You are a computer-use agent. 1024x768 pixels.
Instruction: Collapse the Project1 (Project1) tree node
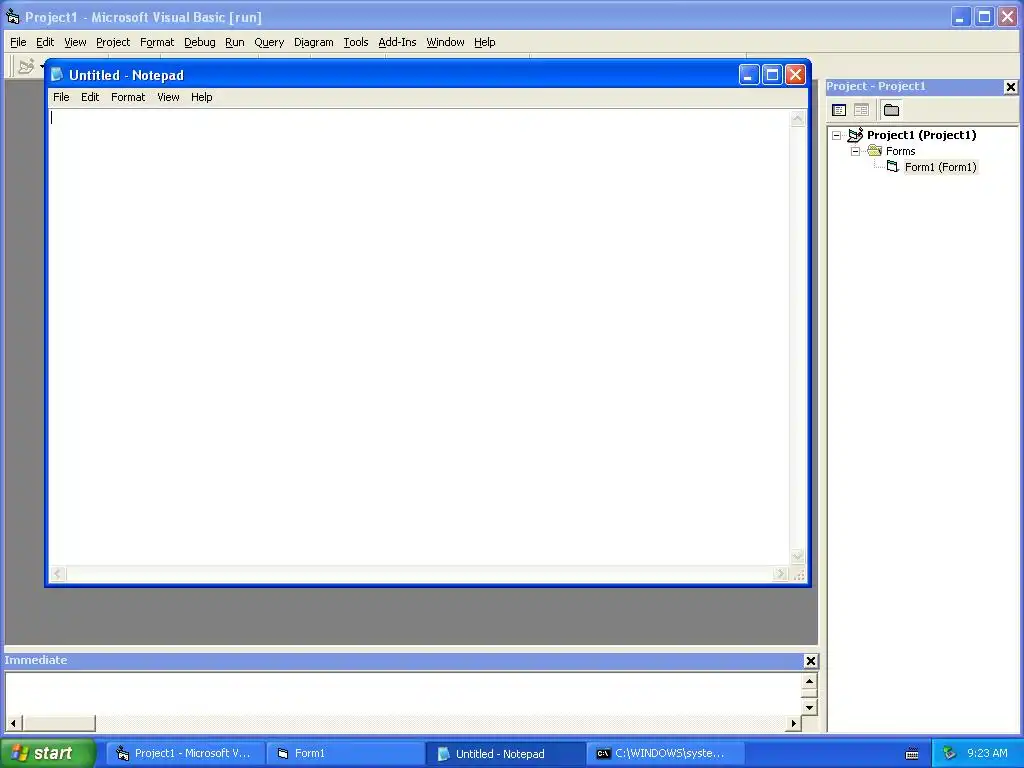pos(837,136)
